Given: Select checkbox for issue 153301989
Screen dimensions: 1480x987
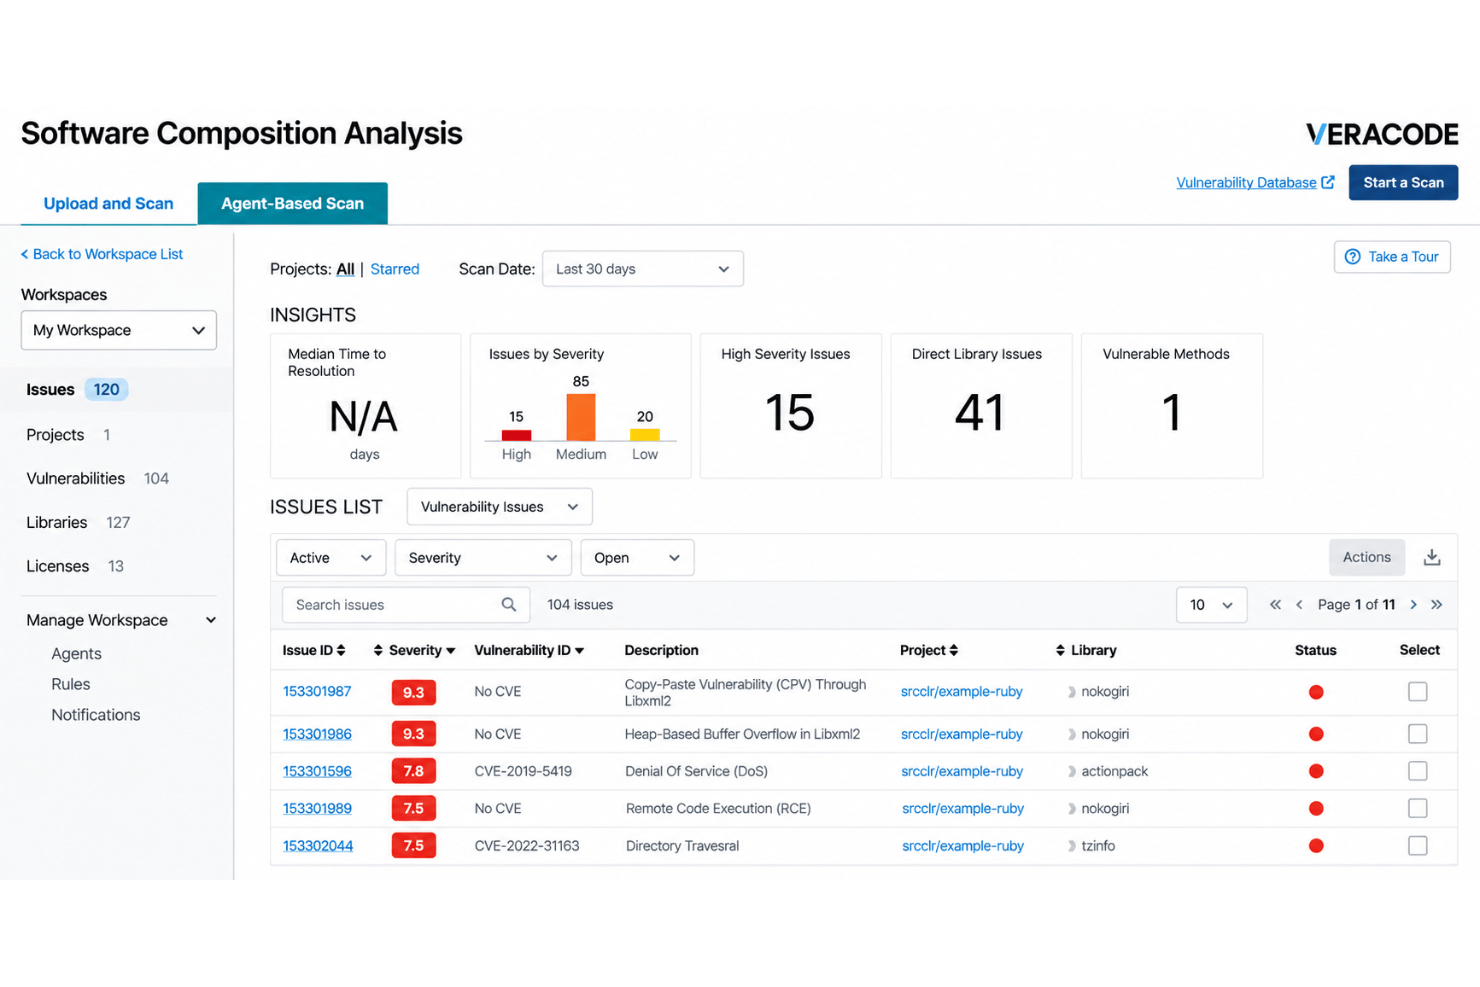Looking at the screenshot, I should pos(1417,808).
